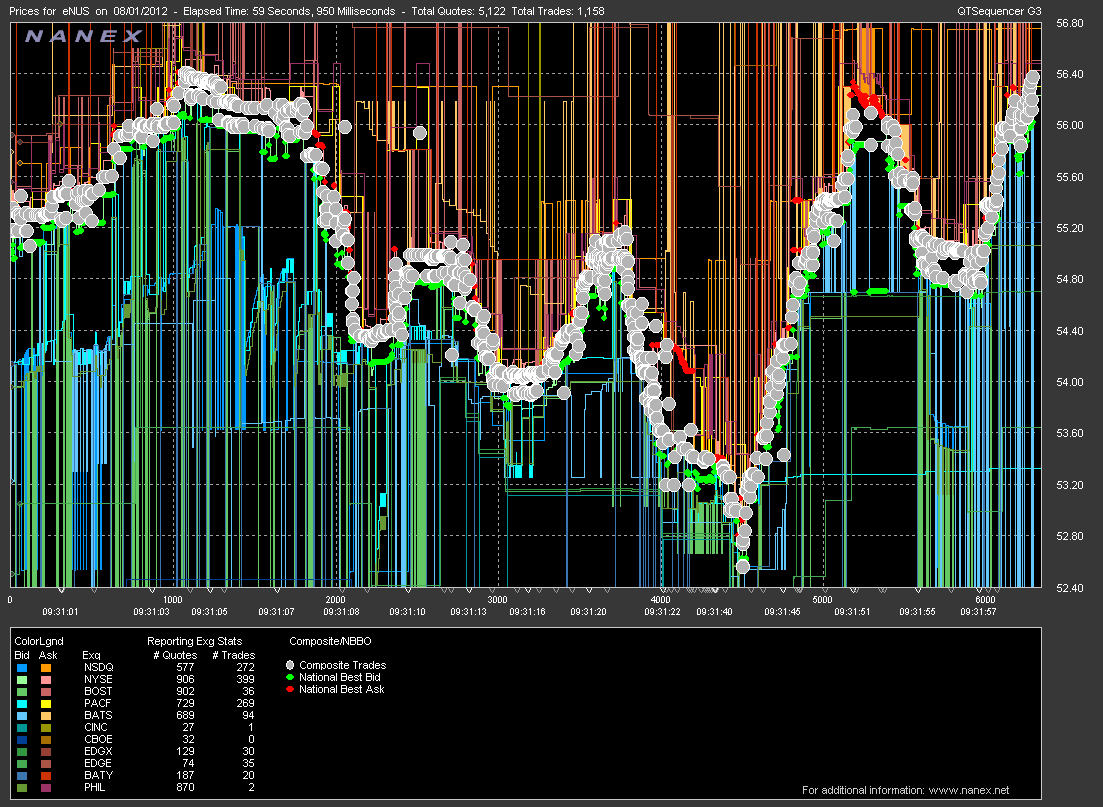Select the 54.00 price axis label
Image resolution: width=1103 pixels, height=807 pixels.
[x=1070, y=382]
